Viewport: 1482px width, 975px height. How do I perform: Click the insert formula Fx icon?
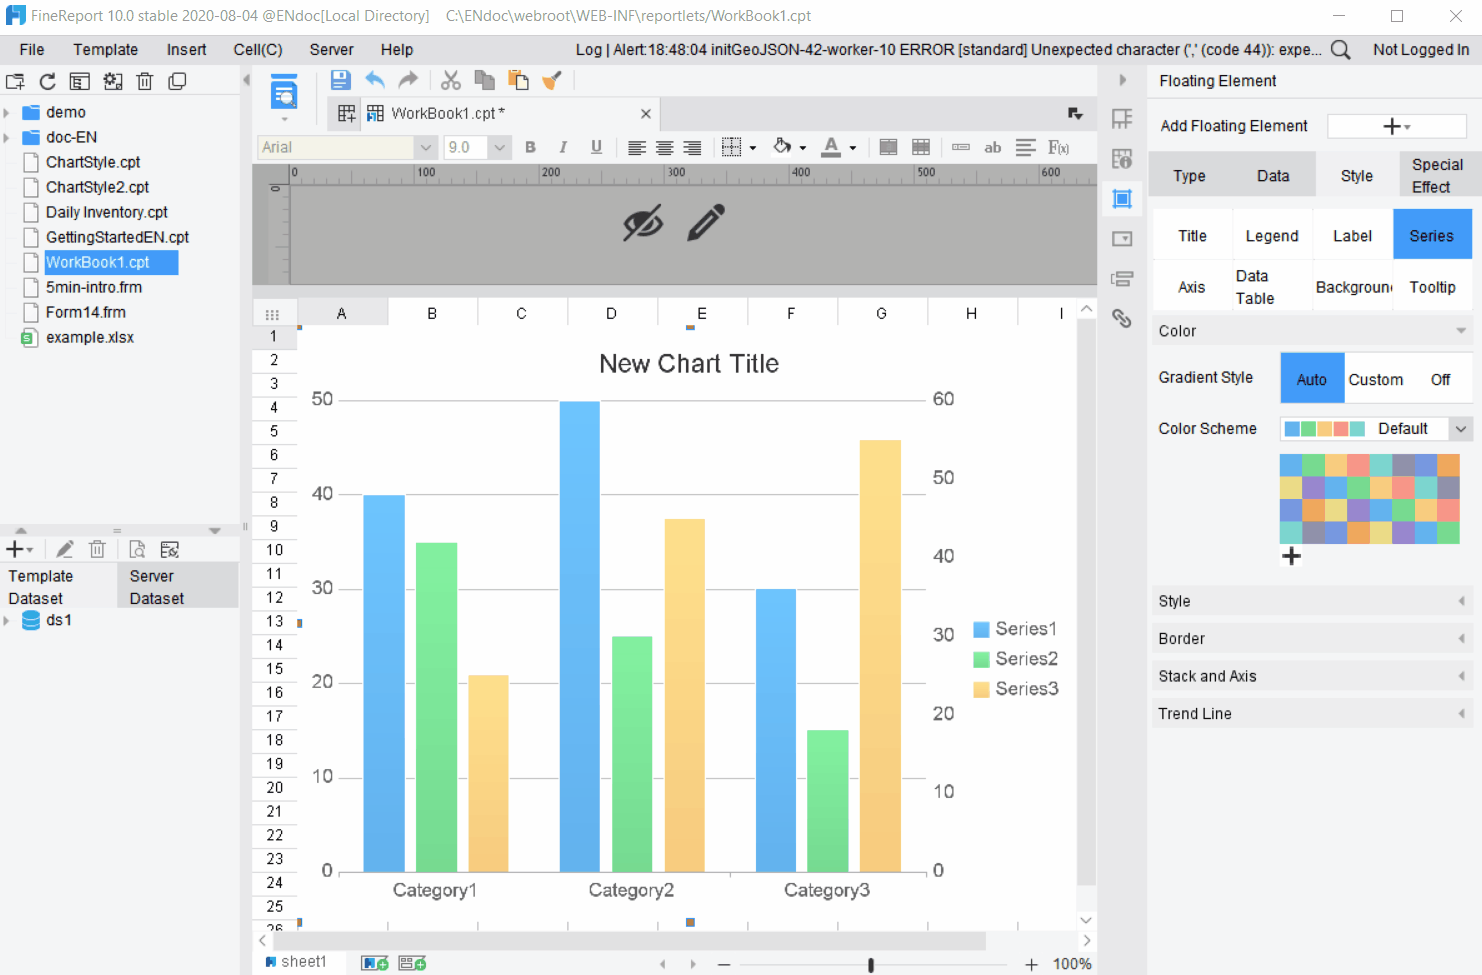pos(1058,148)
